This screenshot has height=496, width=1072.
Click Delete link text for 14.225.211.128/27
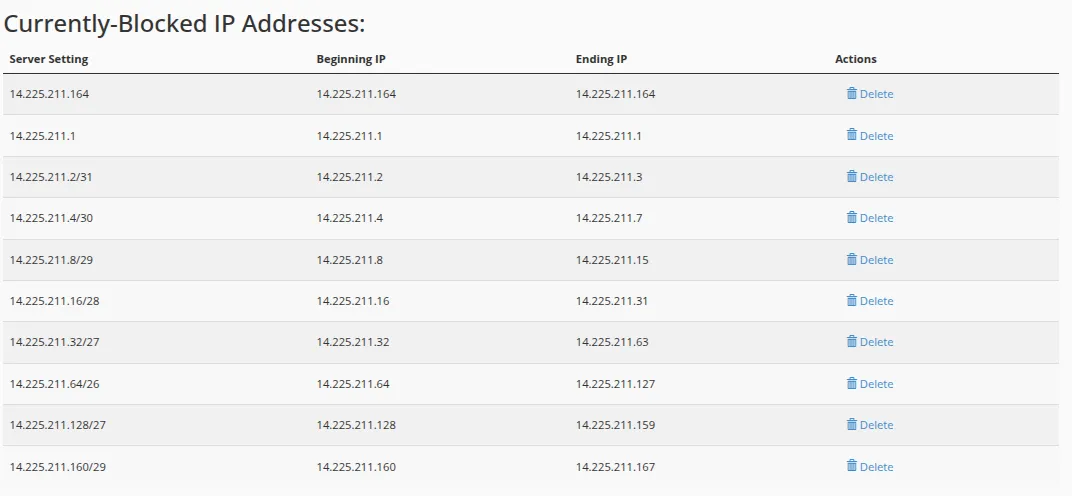point(876,425)
